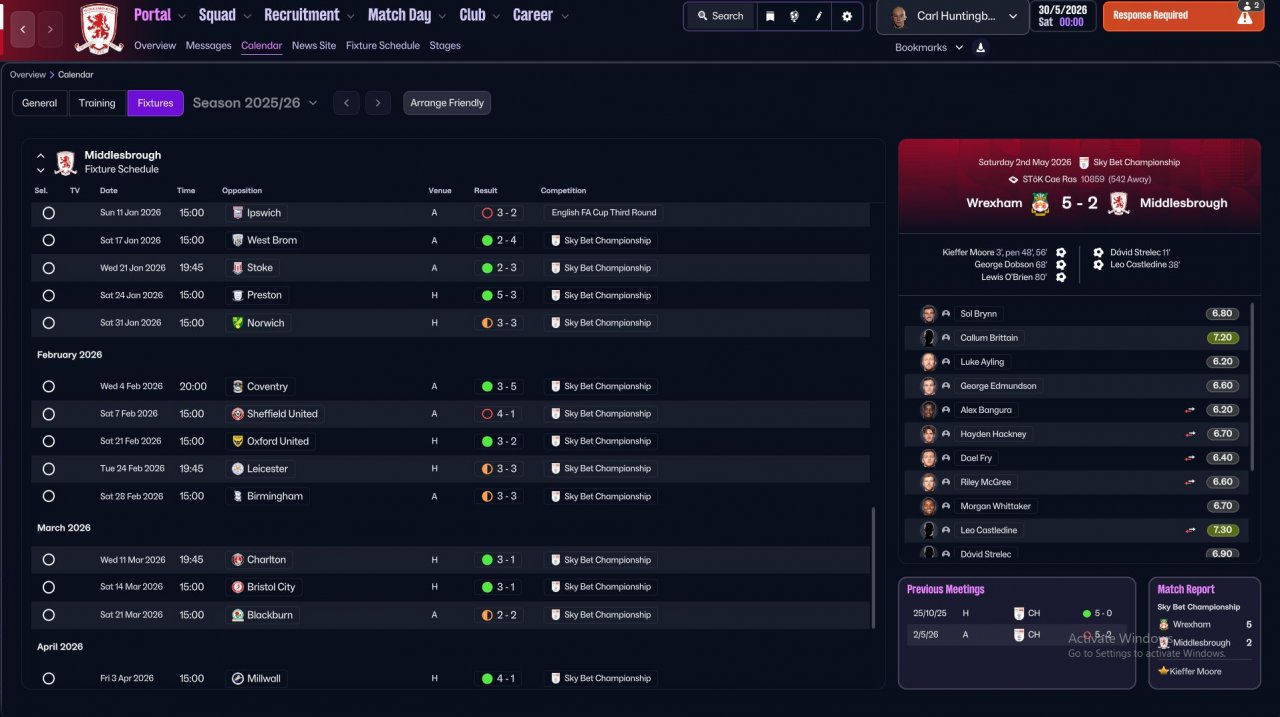Click the bookmarks download icon
The height and width of the screenshot is (717, 1280).
[981, 47]
